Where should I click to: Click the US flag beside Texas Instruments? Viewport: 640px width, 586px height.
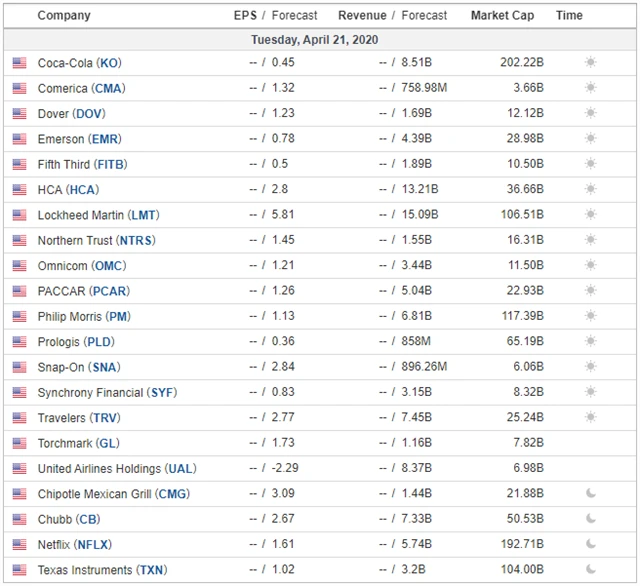(x=20, y=570)
